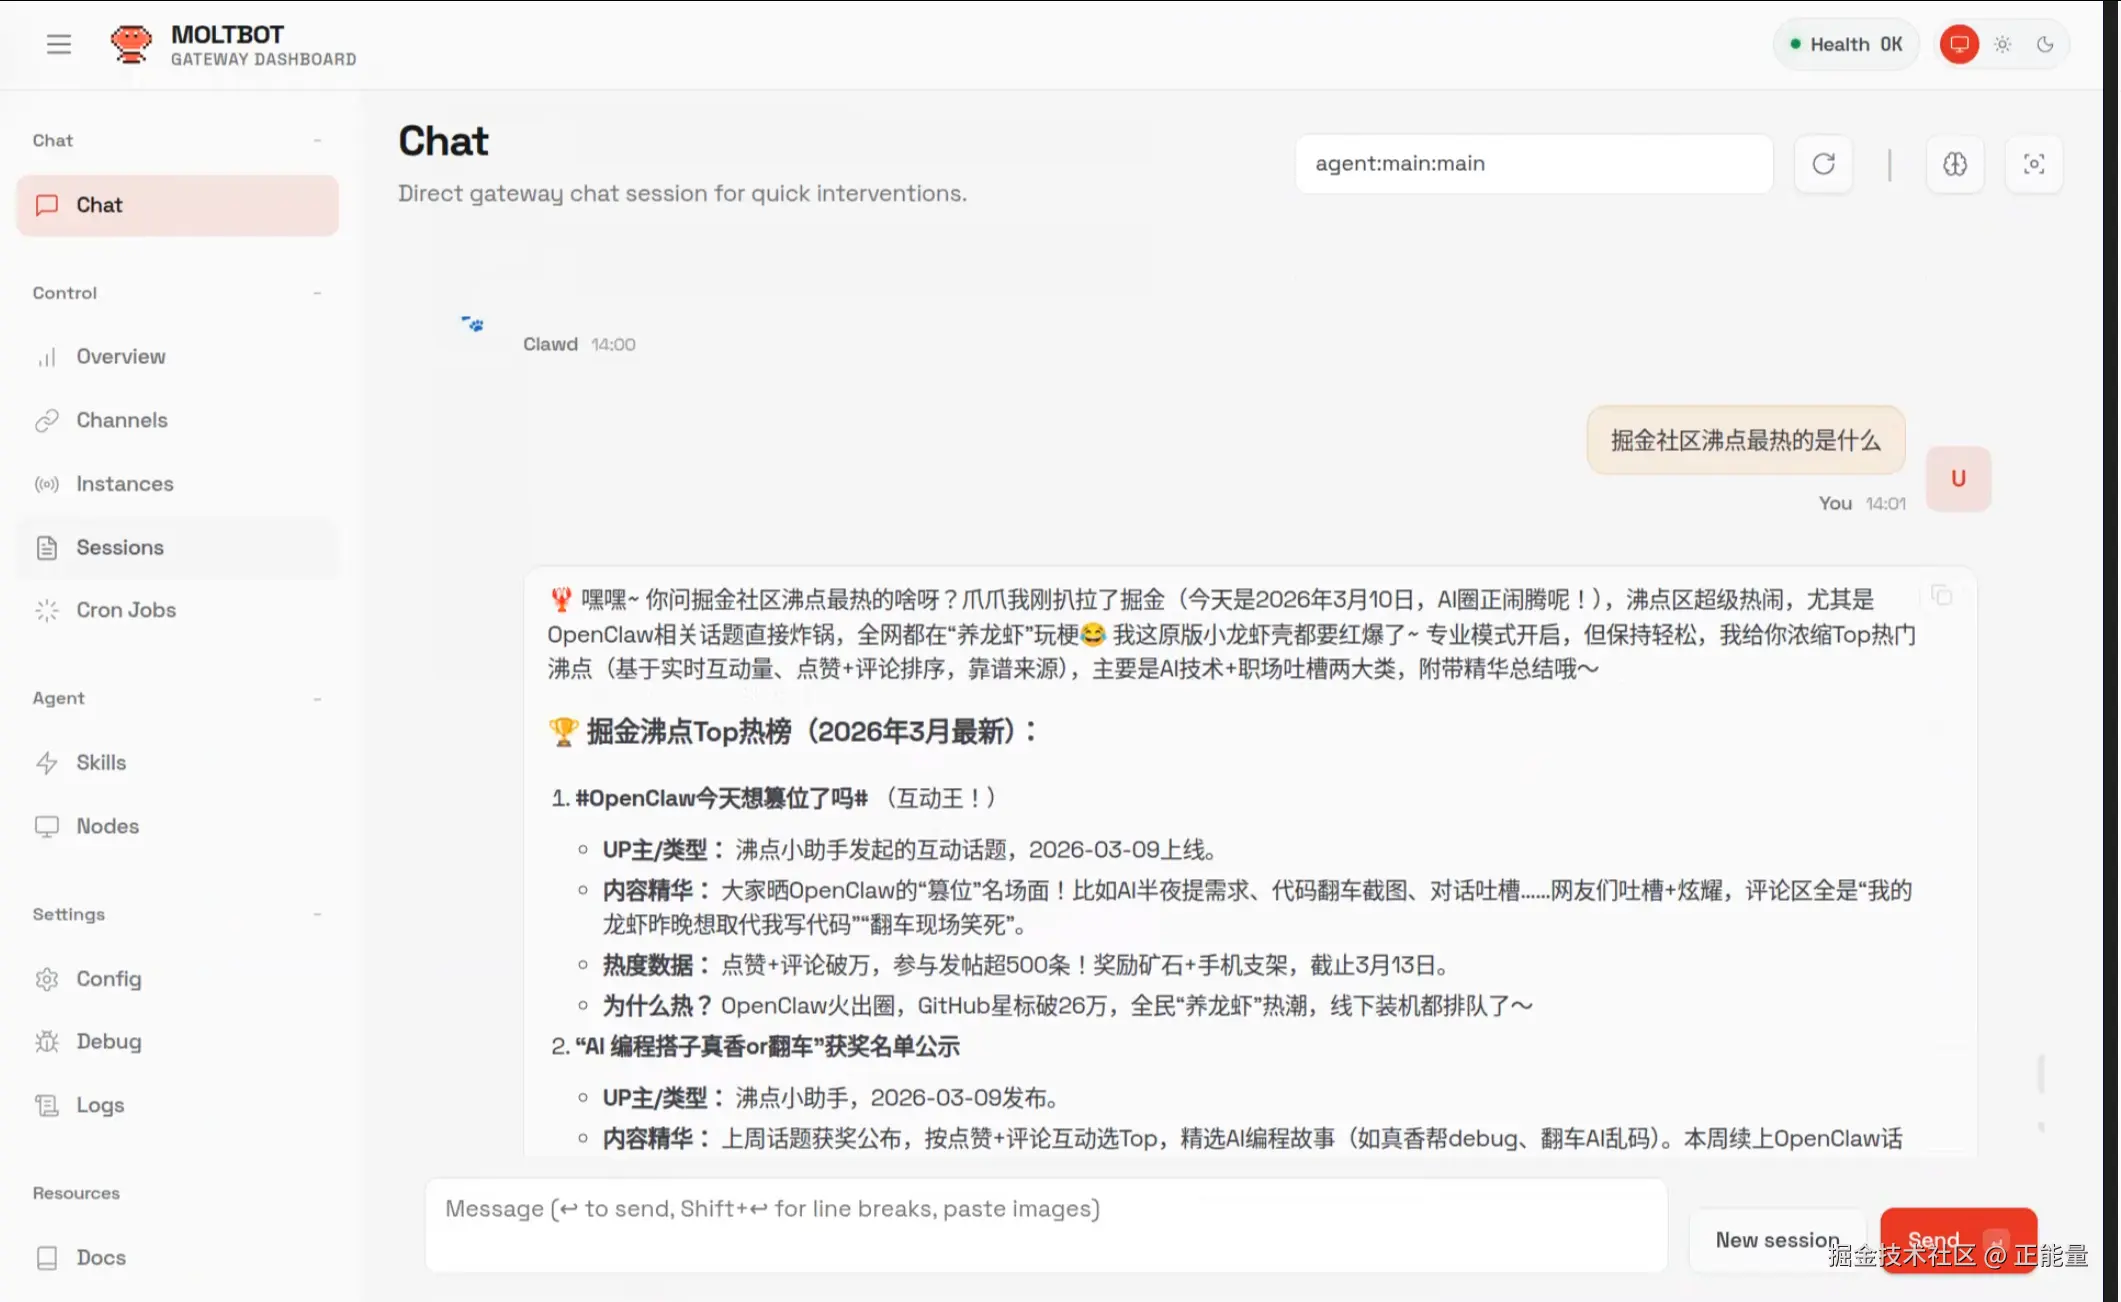Collapse the Chat sidebar section
The width and height of the screenshot is (2121, 1302).
[x=317, y=140]
